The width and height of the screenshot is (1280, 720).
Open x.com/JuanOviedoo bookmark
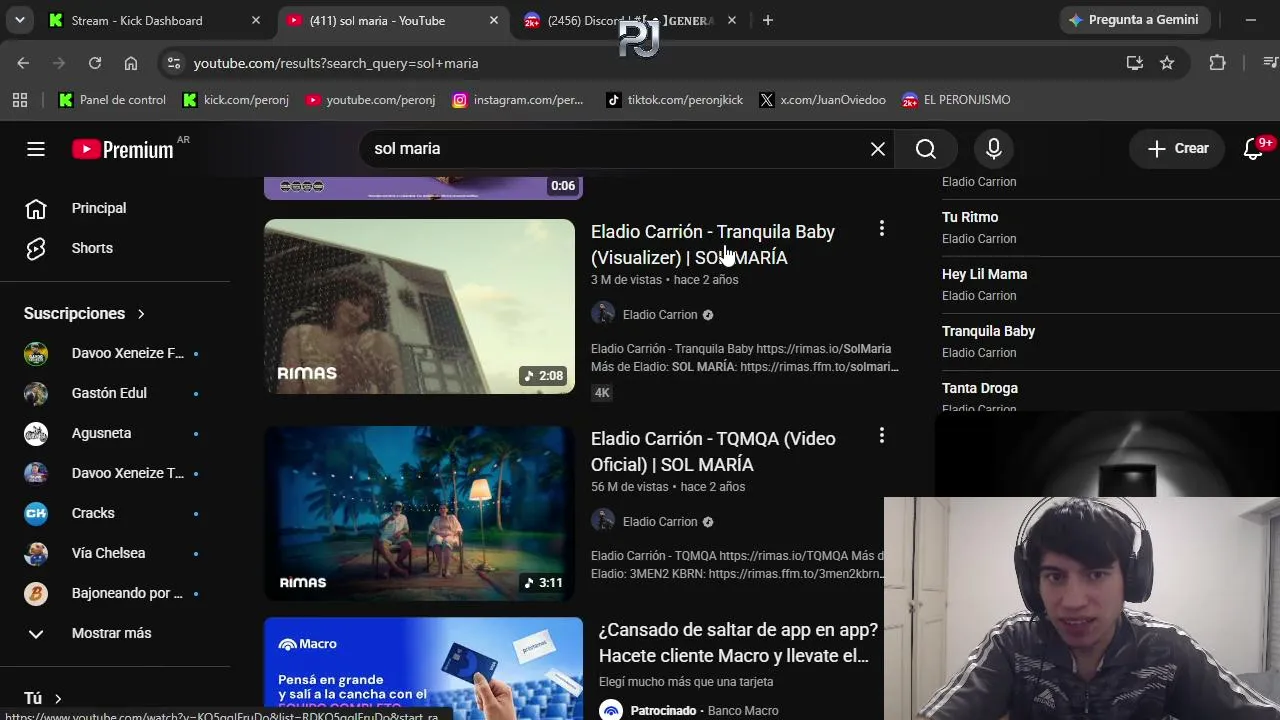pos(822,100)
